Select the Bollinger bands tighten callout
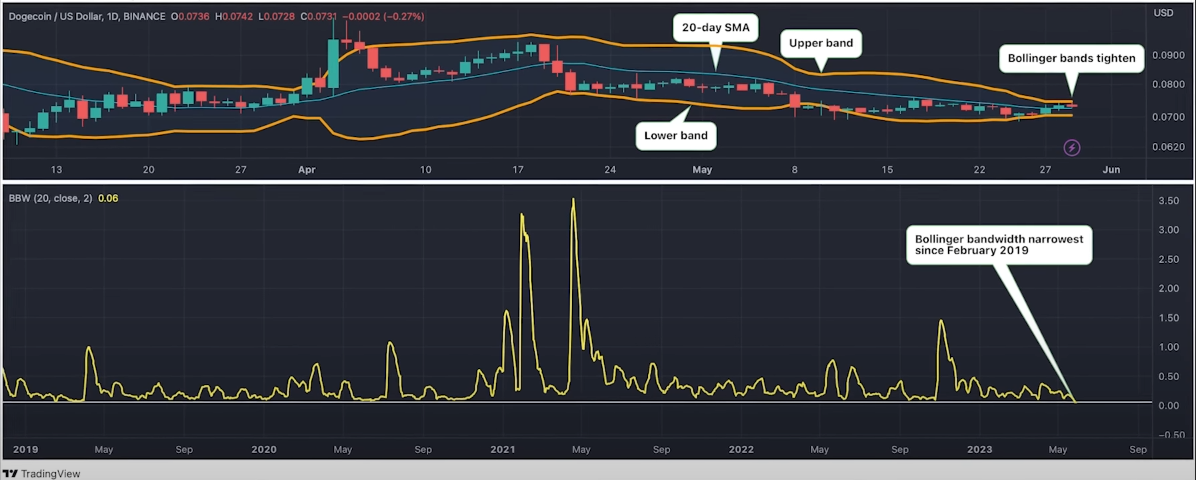1196x480 pixels. [1072, 58]
